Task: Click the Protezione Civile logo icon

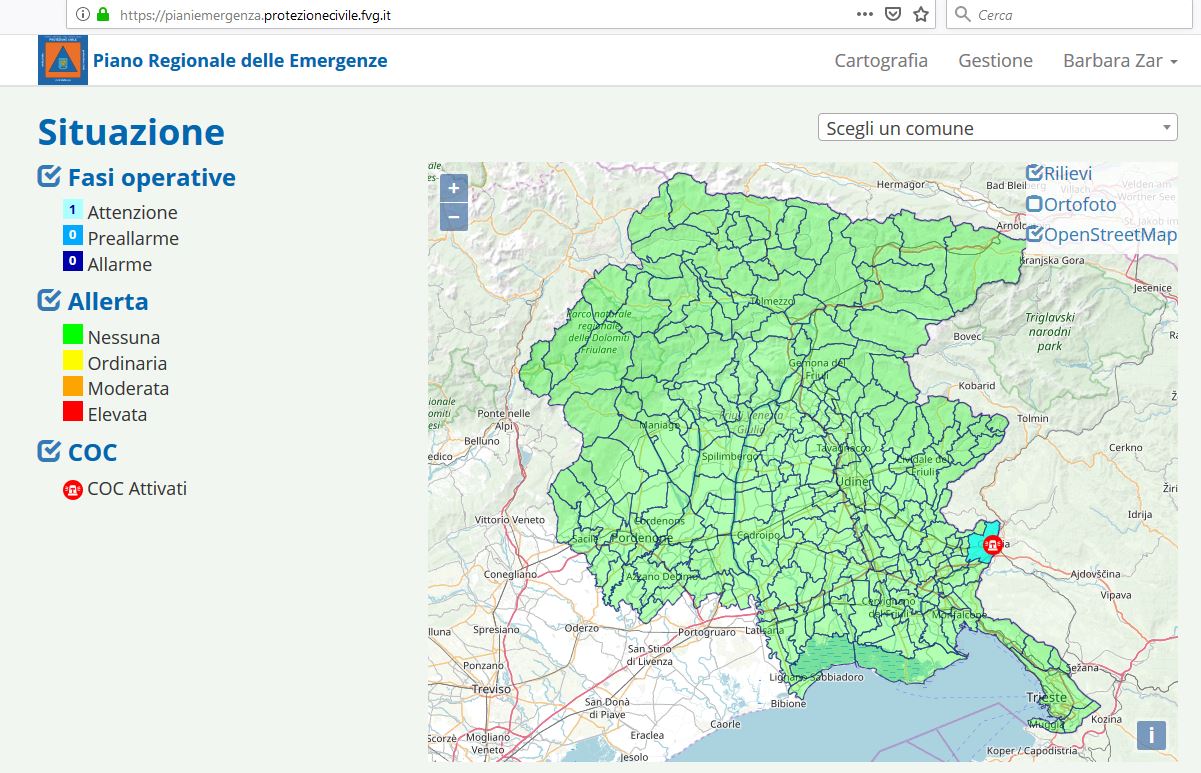Action: (62, 61)
